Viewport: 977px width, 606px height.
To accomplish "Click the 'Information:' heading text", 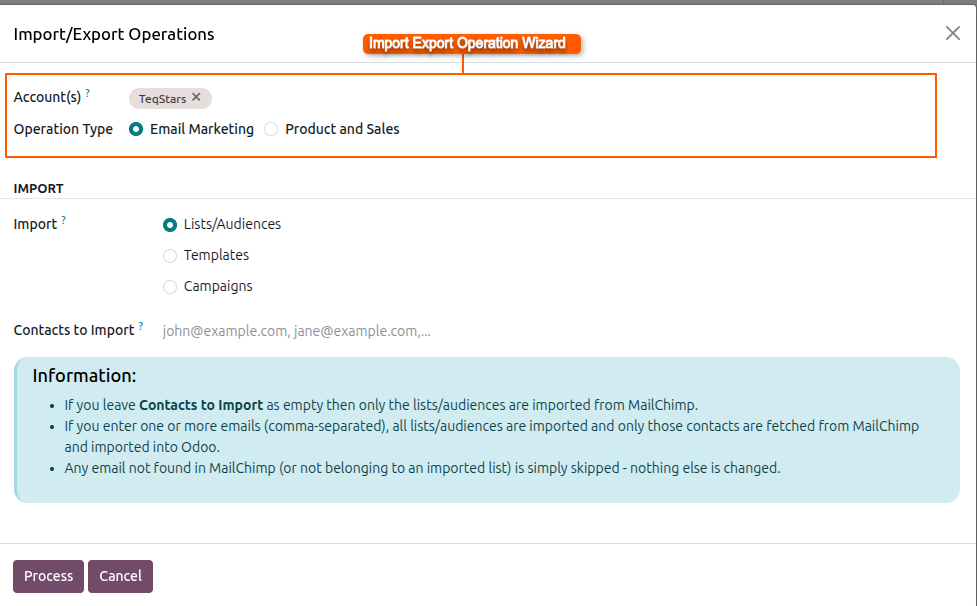I will (84, 376).
